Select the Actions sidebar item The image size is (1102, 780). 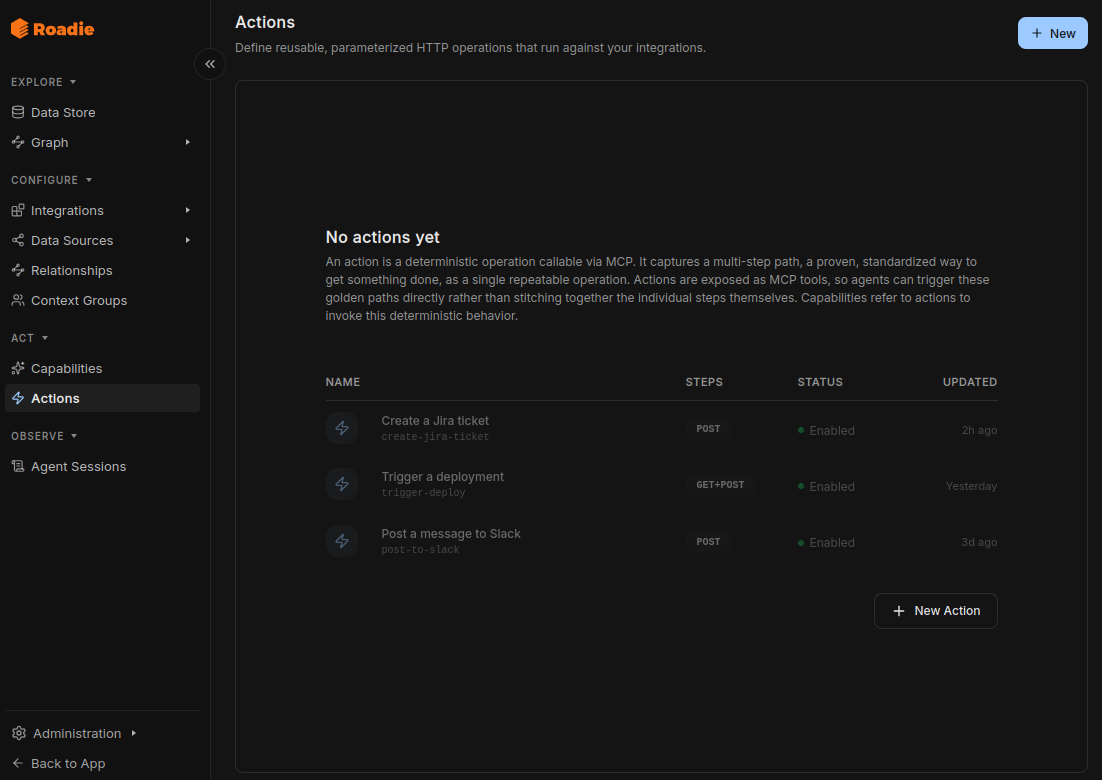[x=103, y=398]
